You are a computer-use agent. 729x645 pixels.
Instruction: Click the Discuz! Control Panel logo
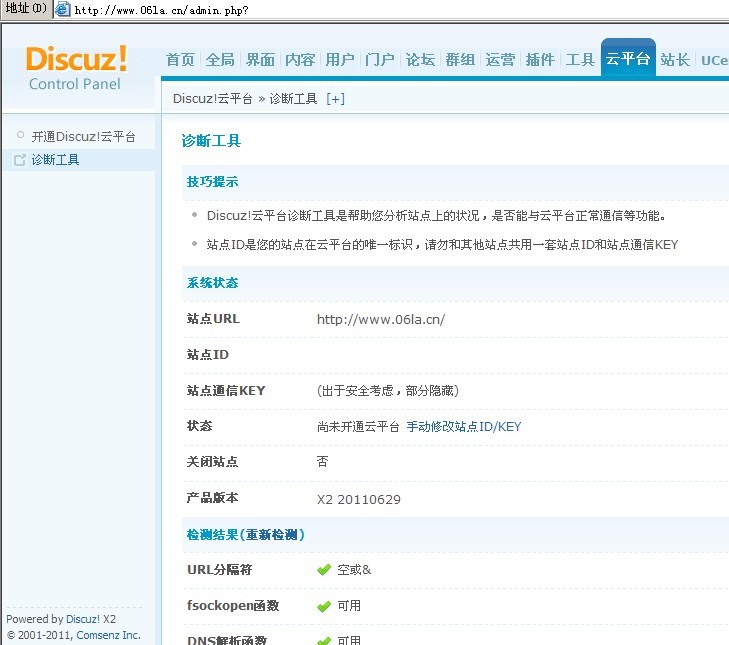pyautogui.click(x=77, y=67)
